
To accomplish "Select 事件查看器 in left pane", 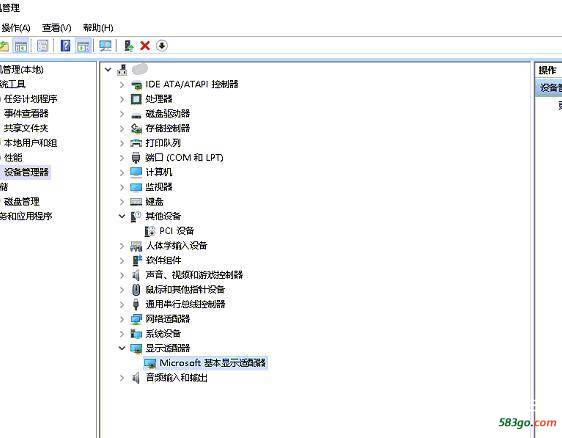I will [26, 113].
